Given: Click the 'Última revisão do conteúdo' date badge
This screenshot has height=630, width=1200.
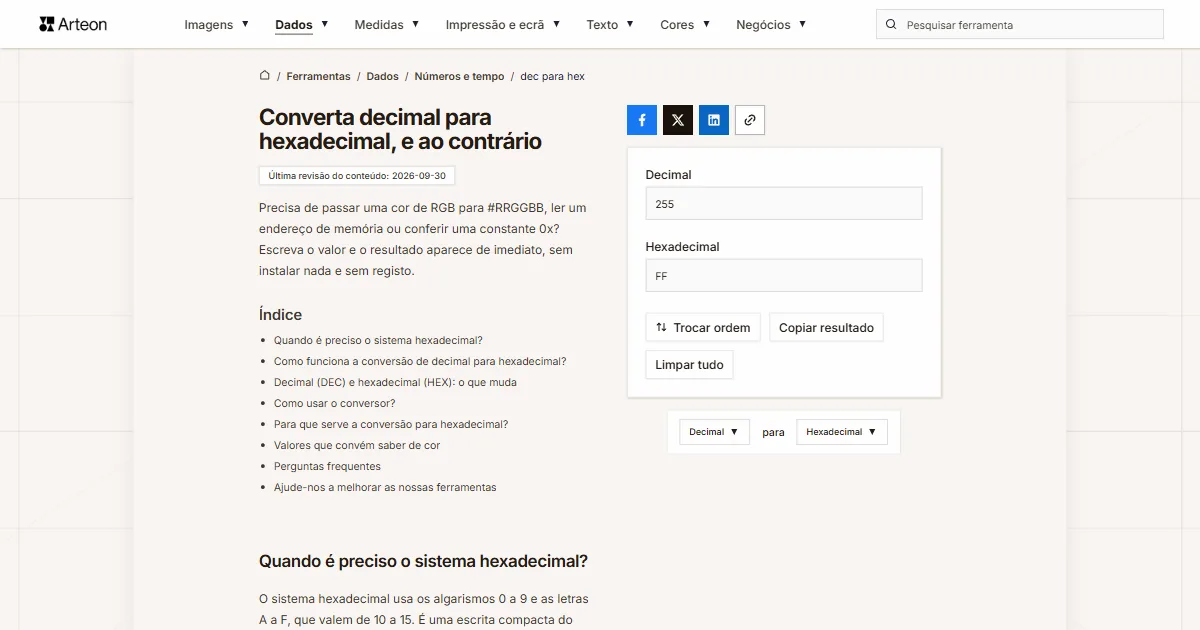Looking at the screenshot, I should coord(357,175).
